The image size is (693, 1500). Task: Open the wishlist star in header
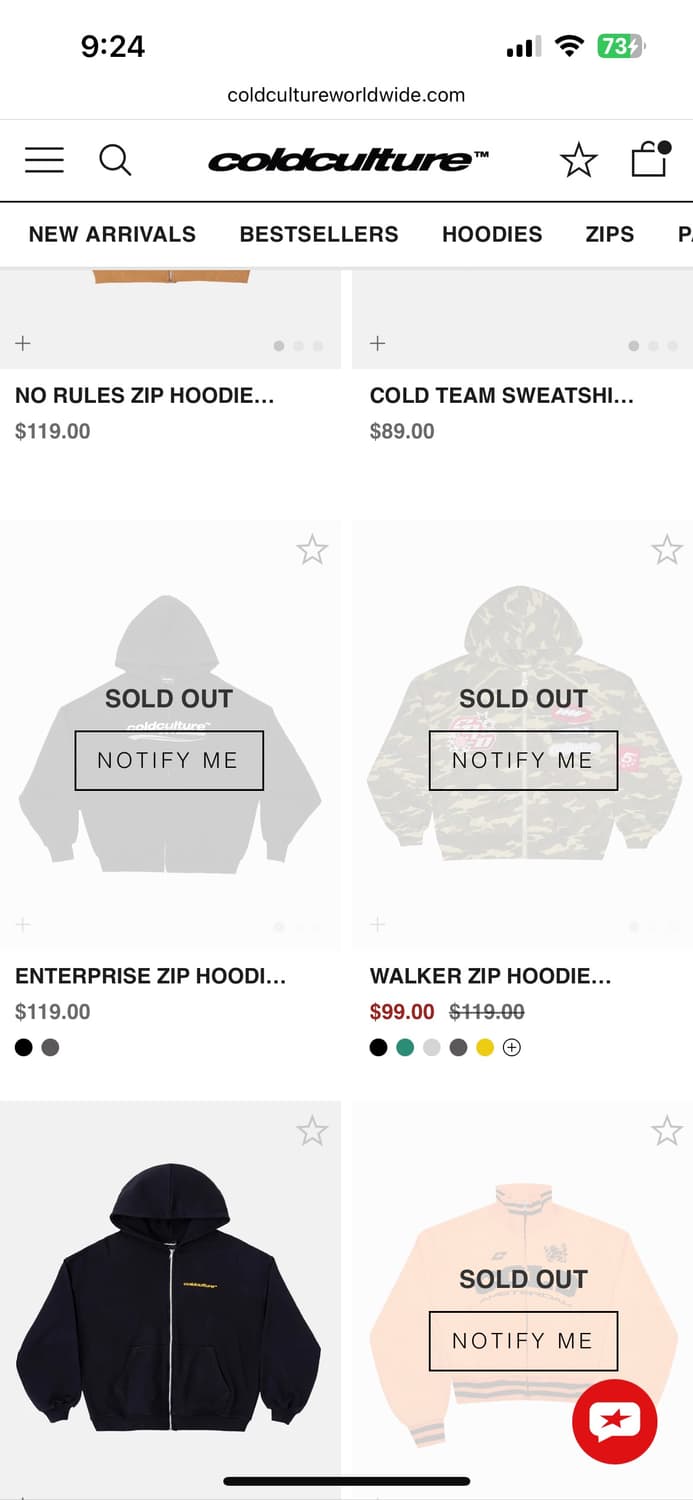pos(578,160)
